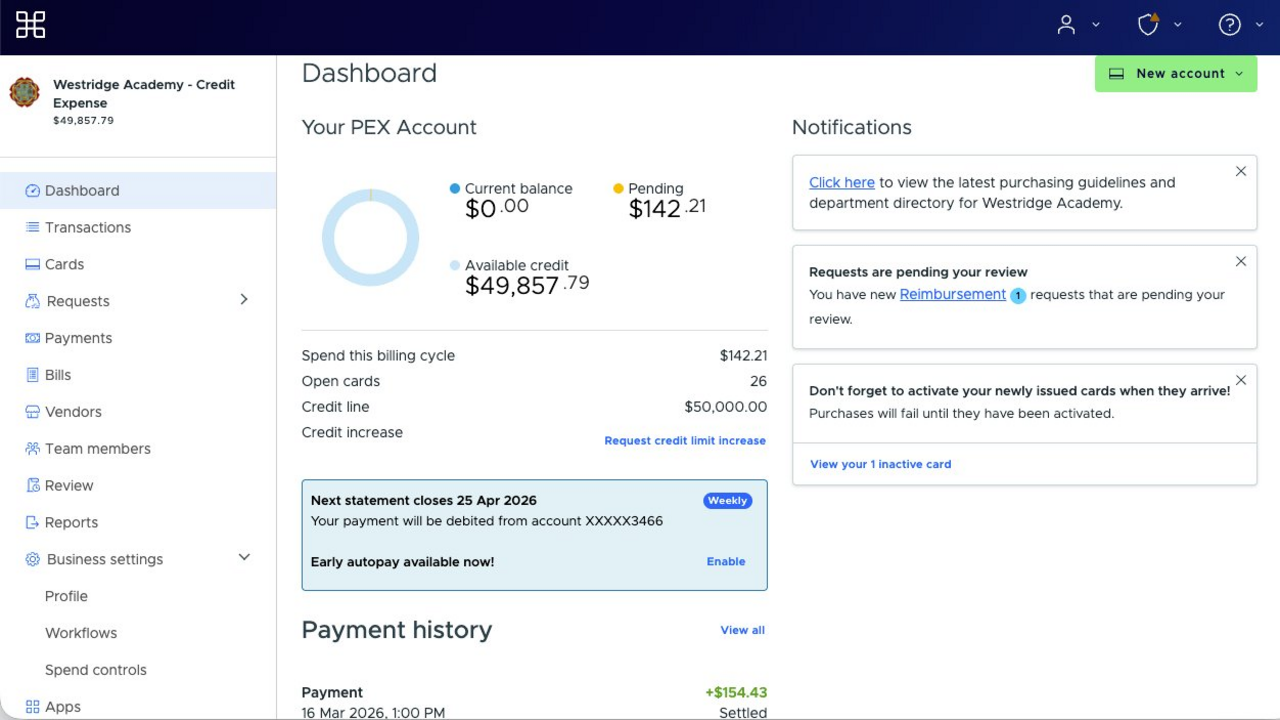Go to Dashboard in the sidebar

[138, 191]
